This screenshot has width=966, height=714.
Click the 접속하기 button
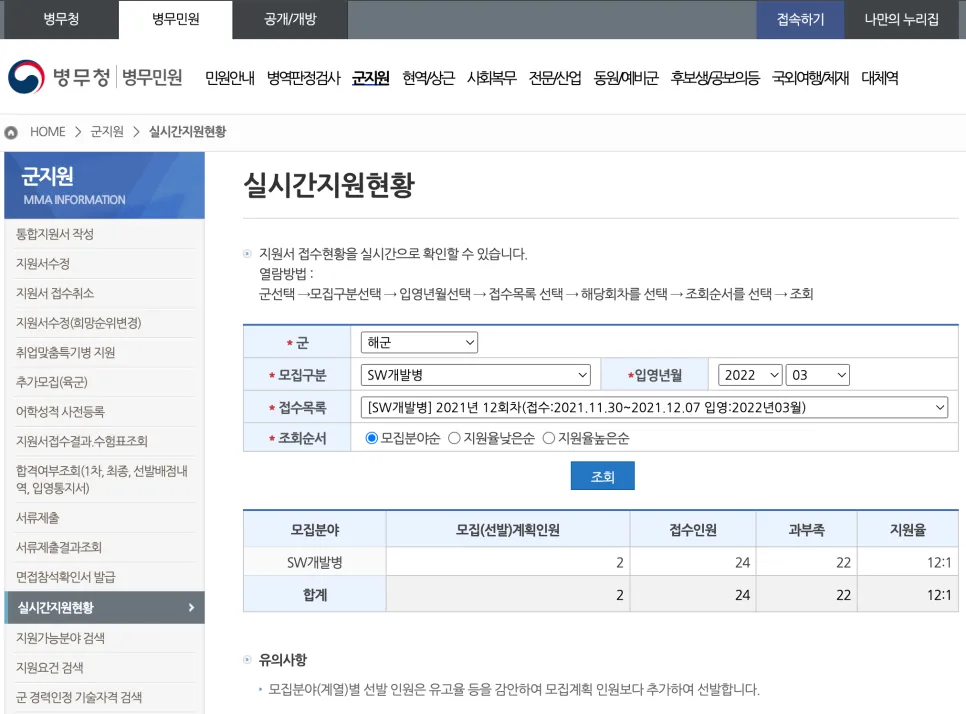(x=800, y=19)
